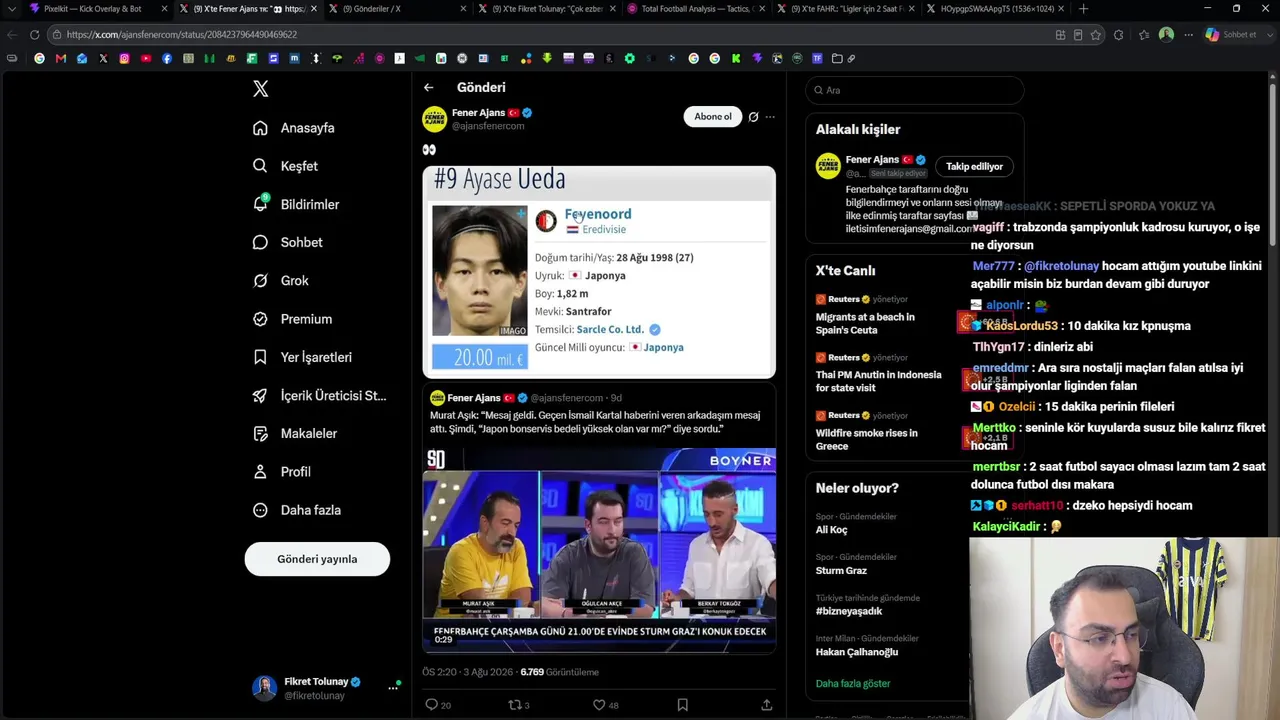Play the quoted video of the TV panel

(599, 550)
